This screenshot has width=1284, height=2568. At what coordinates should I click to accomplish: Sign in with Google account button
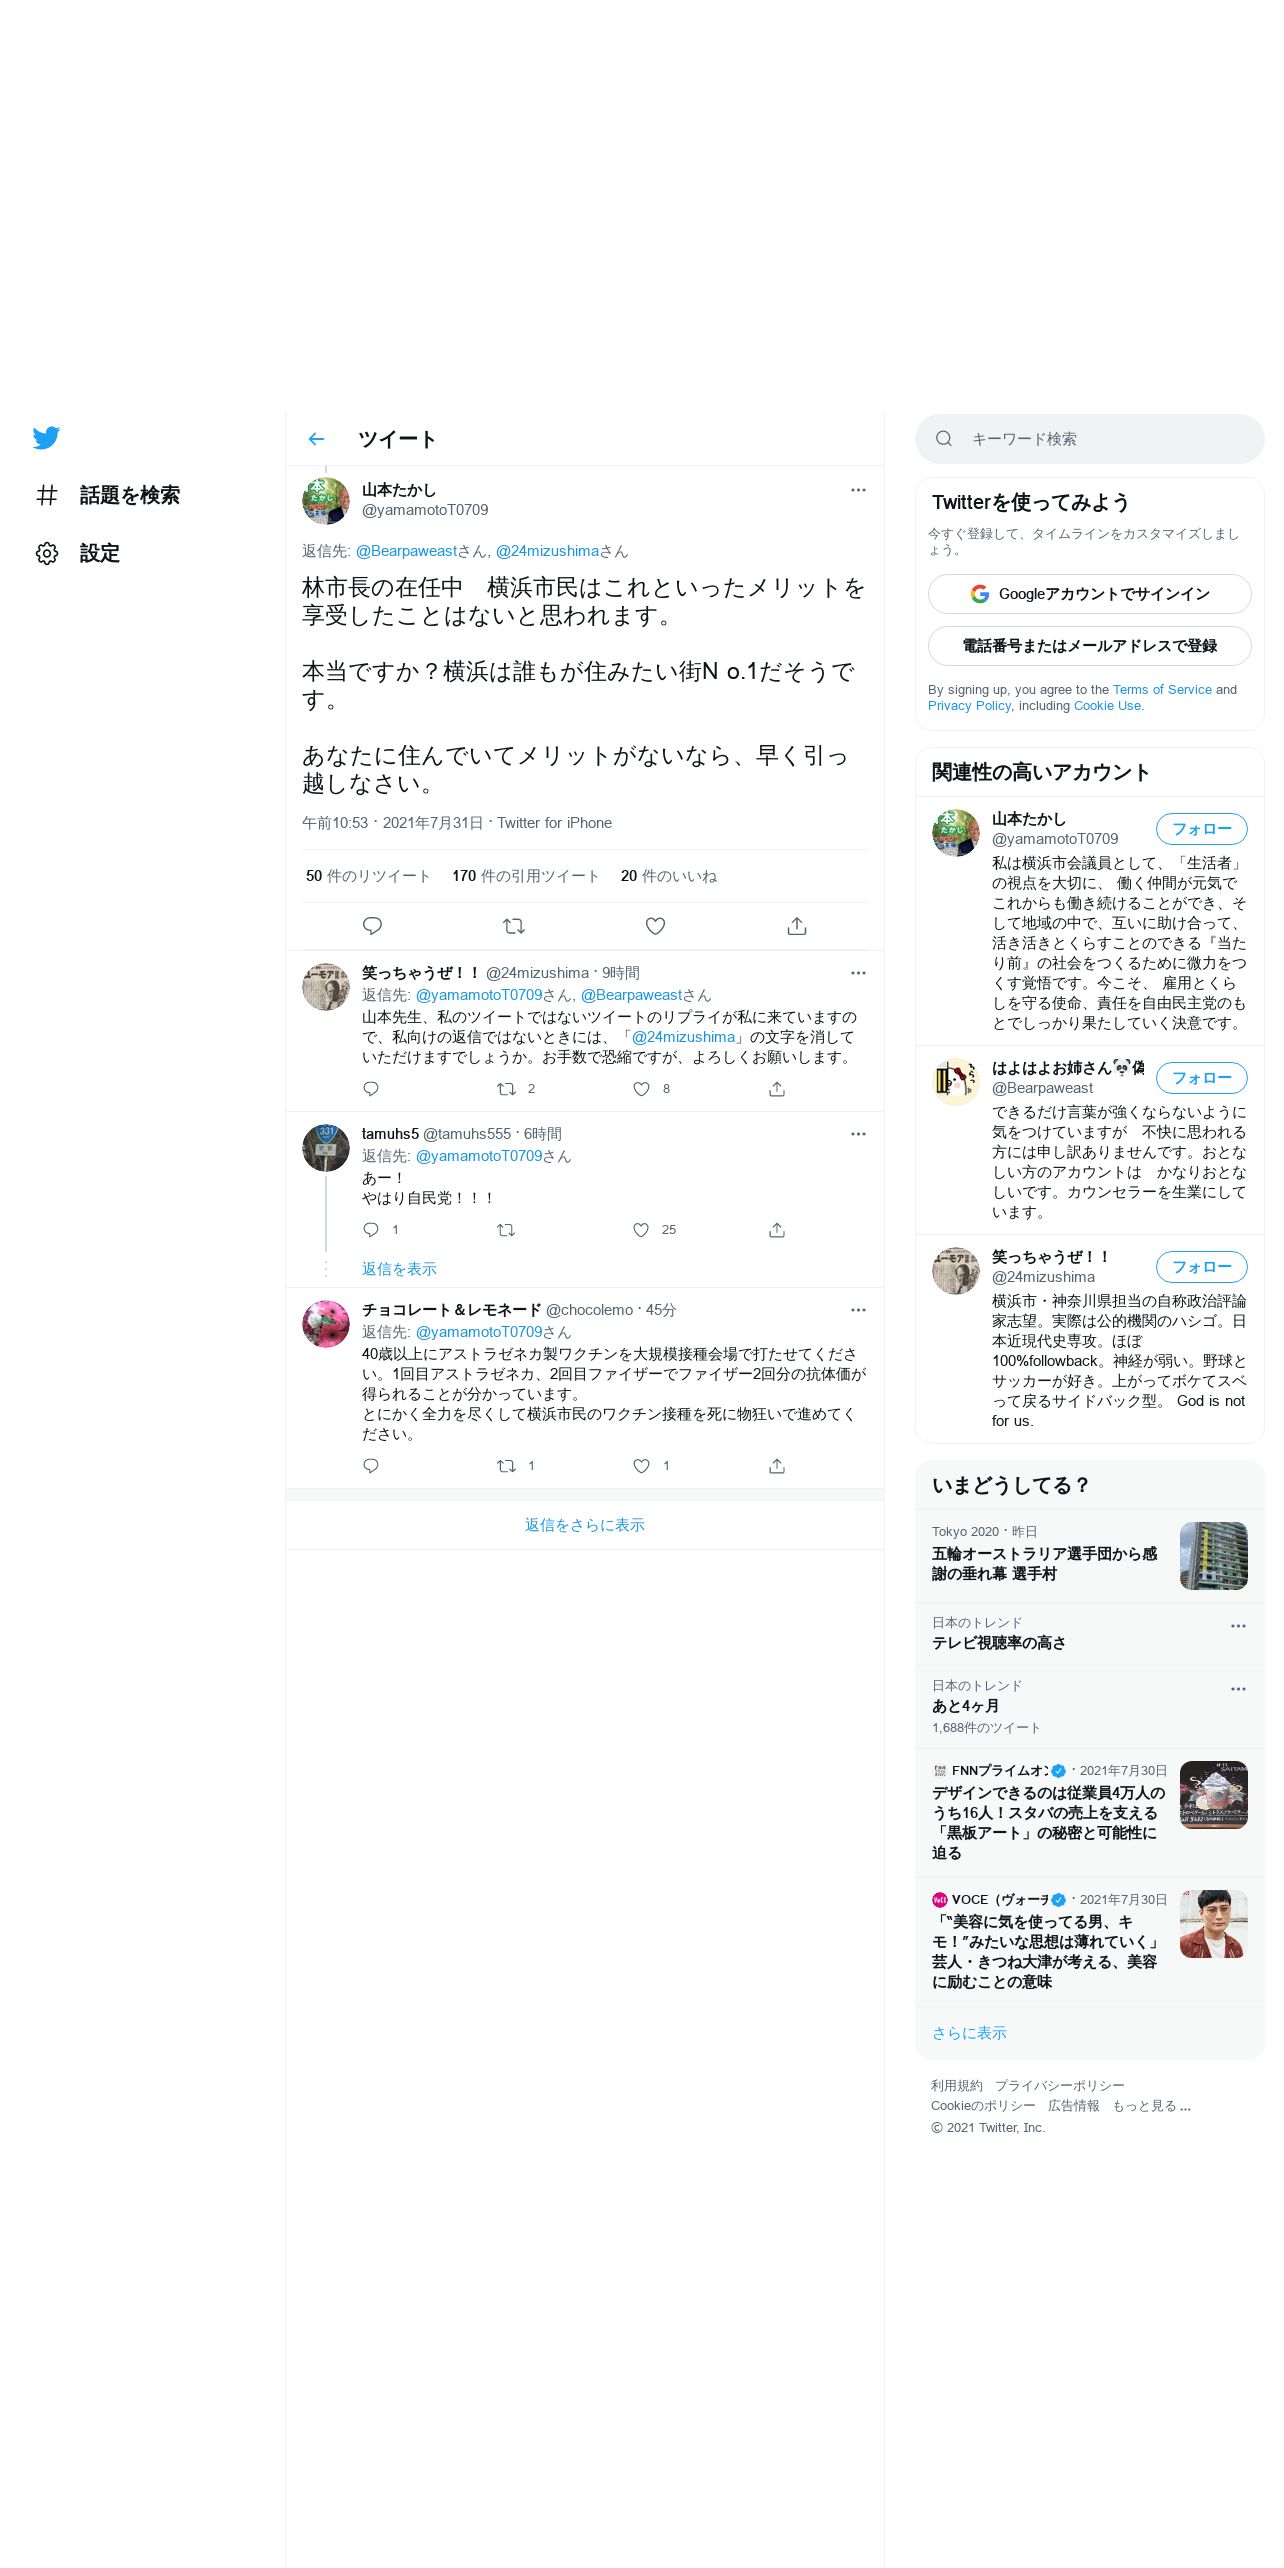coord(1090,594)
